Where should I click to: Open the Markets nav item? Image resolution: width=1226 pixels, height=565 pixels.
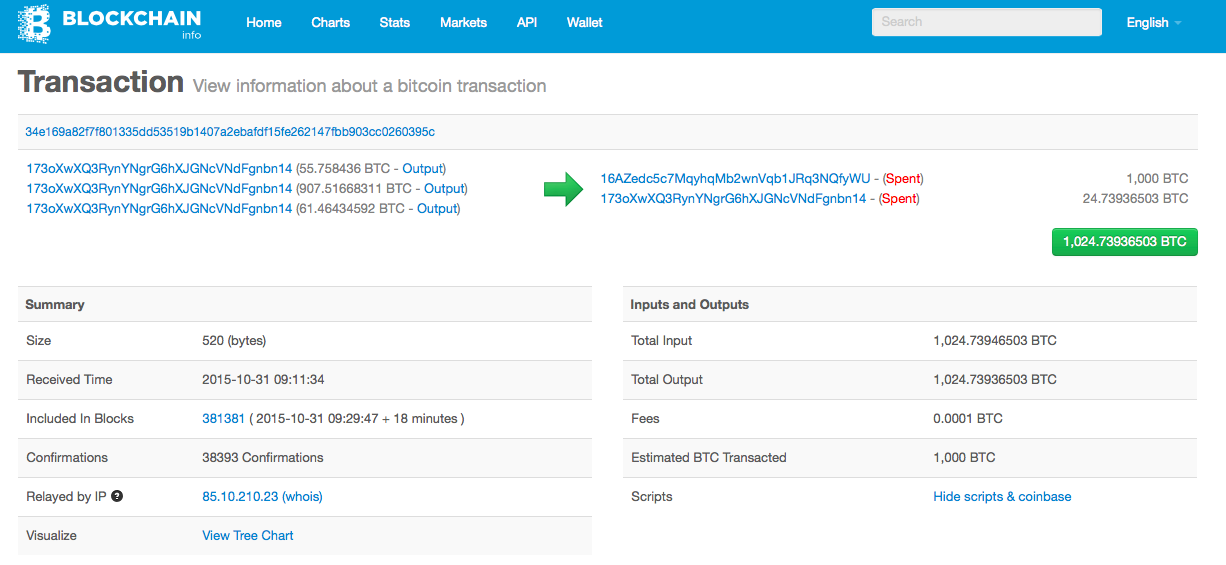point(463,23)
